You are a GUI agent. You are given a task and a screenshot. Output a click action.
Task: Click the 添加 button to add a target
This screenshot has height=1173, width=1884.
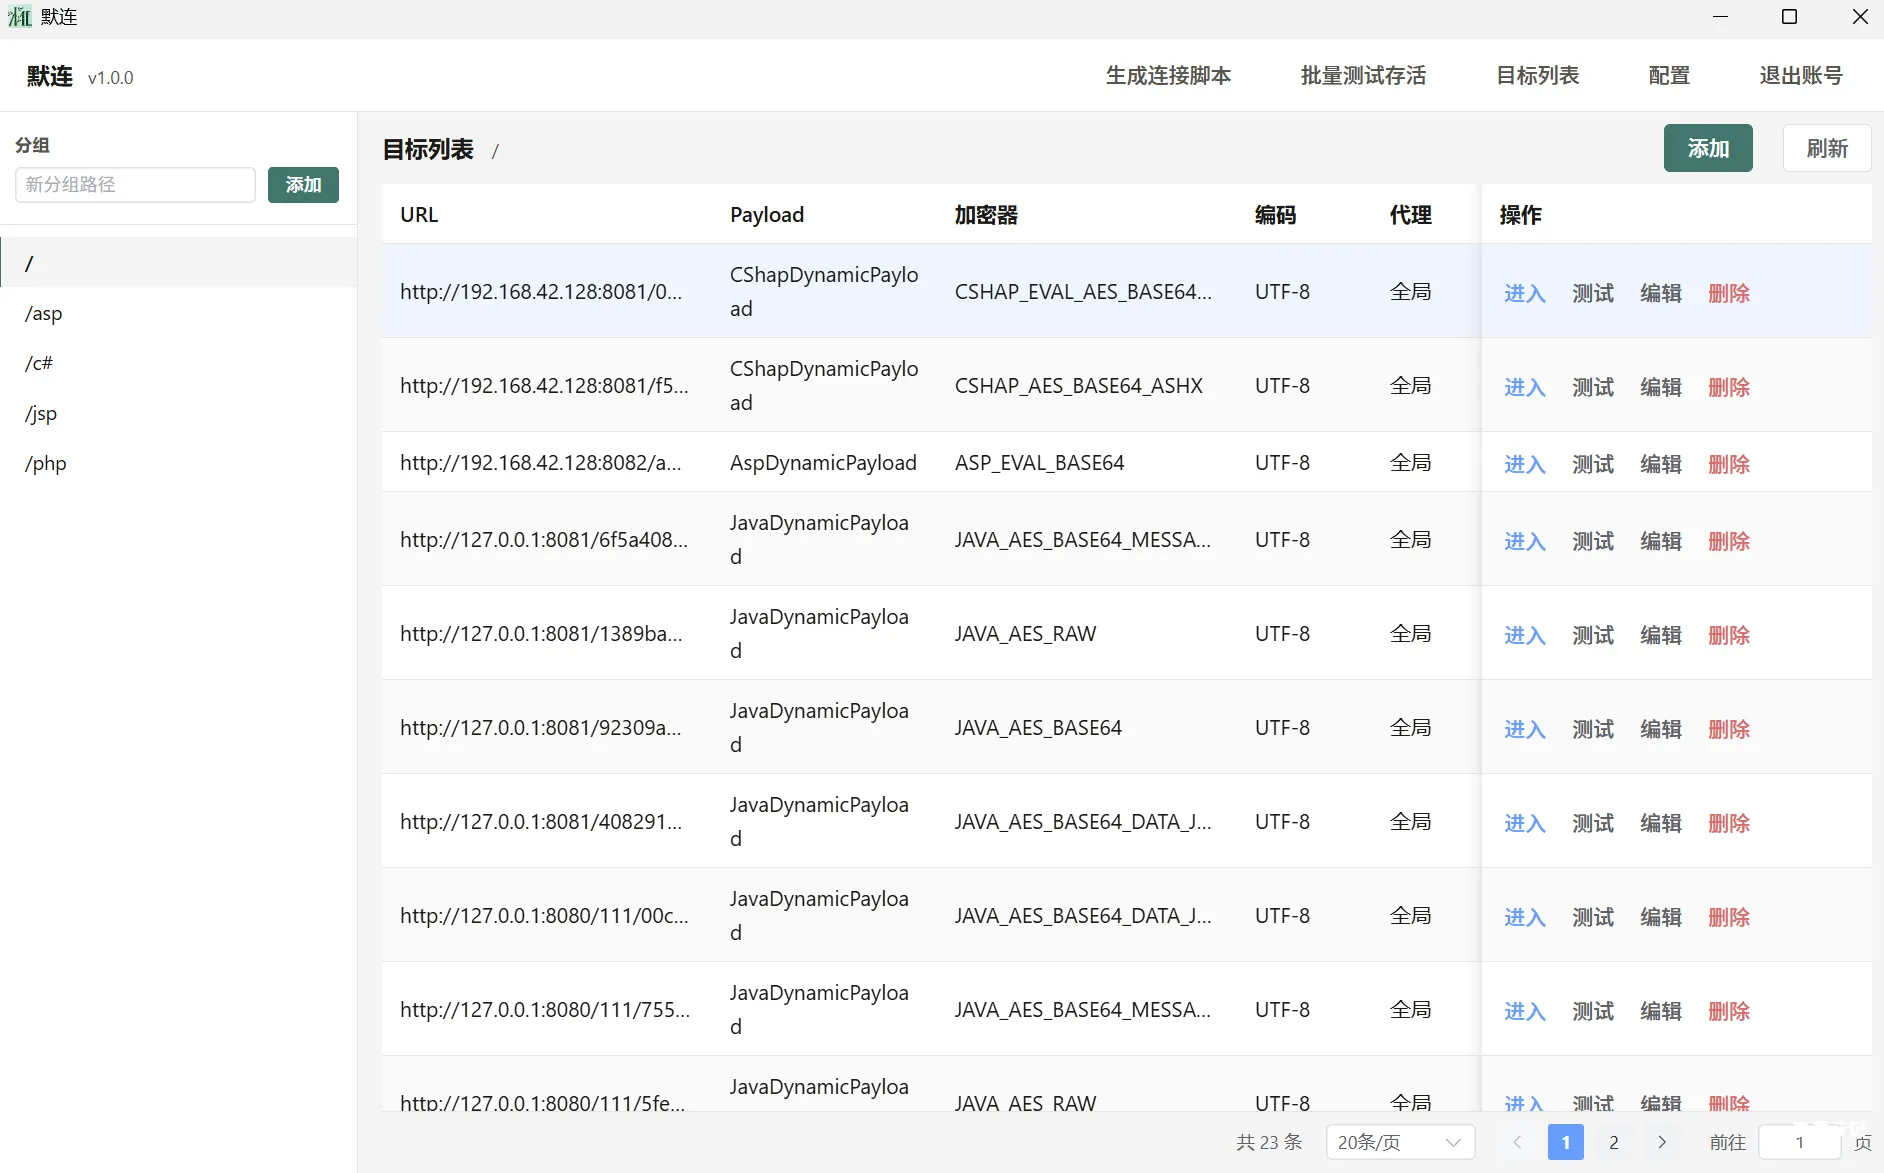pyautogui.click(x=1707, y=148)
